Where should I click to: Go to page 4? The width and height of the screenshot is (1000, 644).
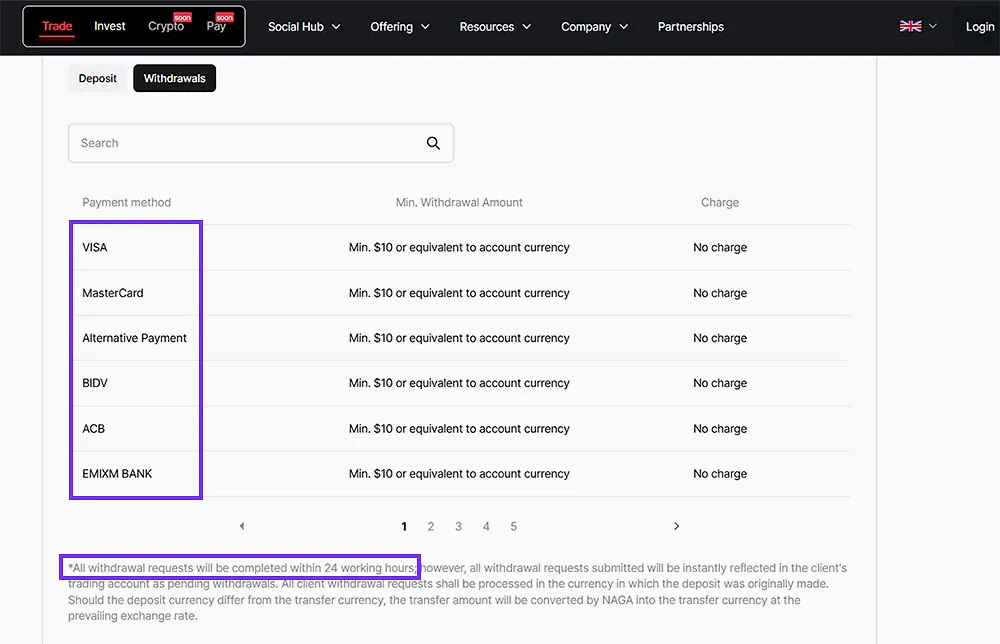tap(486, 527)
